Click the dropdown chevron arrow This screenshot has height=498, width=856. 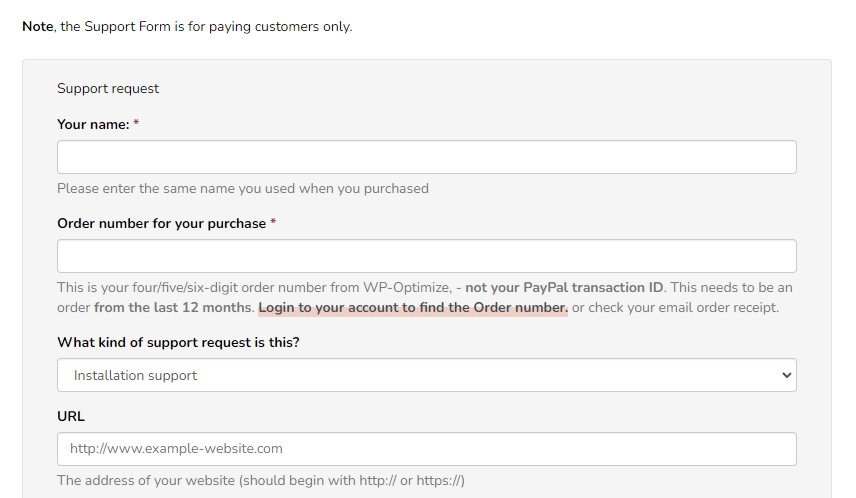786,375
